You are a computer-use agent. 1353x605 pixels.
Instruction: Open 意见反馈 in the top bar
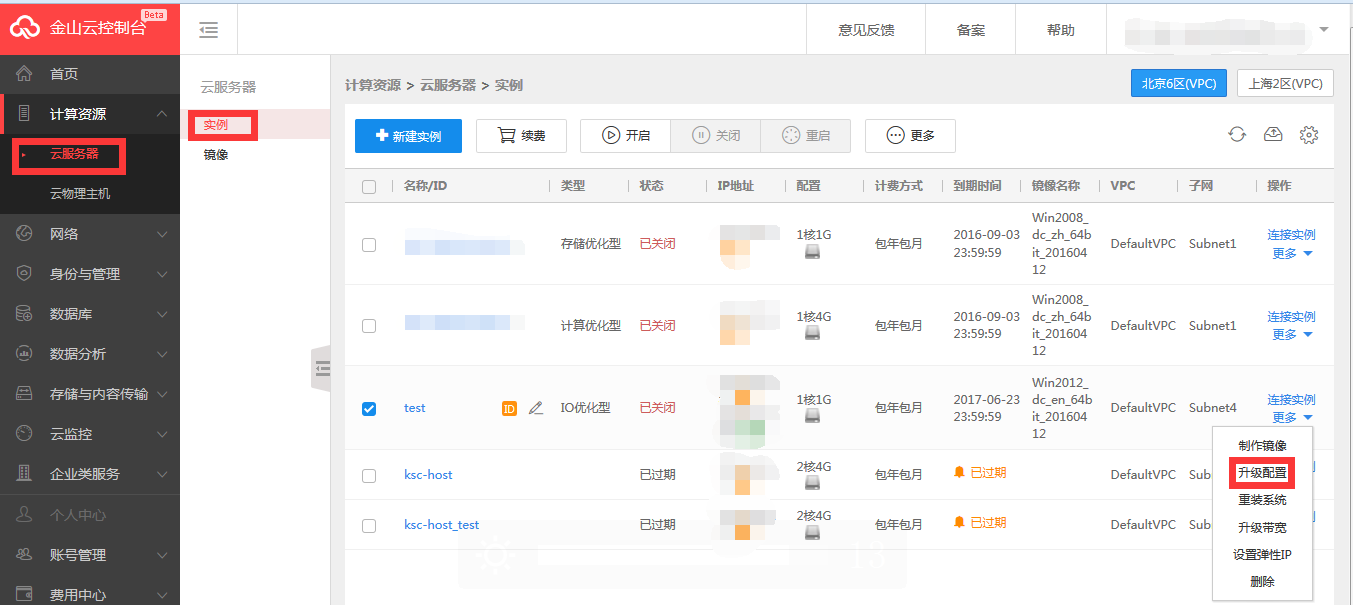click(866, 30)
